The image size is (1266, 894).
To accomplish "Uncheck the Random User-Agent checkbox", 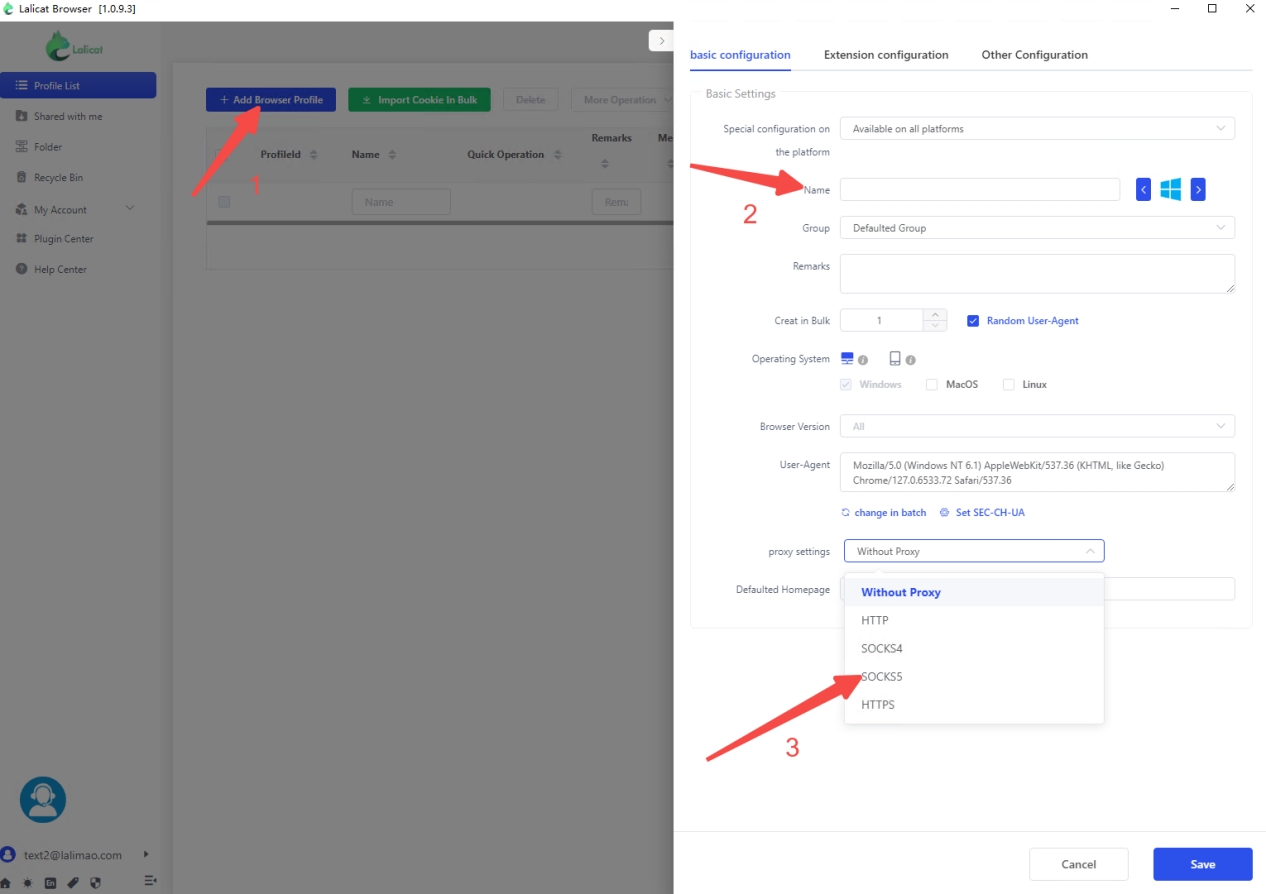I will [972, 321].
